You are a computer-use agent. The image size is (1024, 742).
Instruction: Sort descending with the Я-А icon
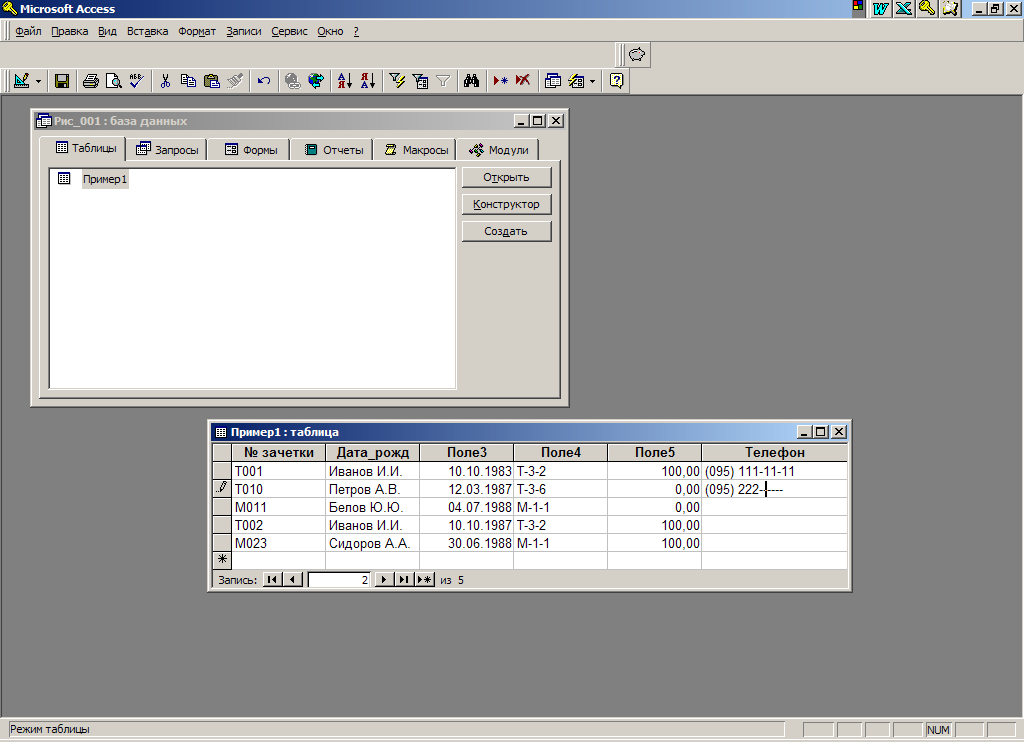click(368, 81)
